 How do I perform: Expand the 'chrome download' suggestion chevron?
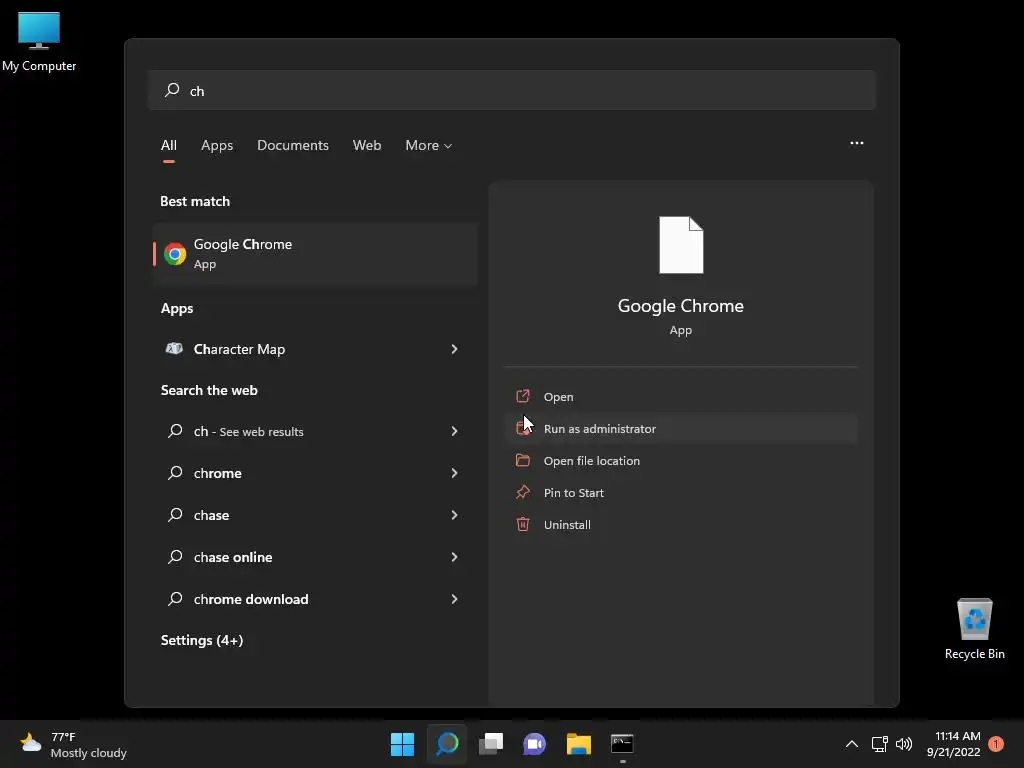point(454,599)
